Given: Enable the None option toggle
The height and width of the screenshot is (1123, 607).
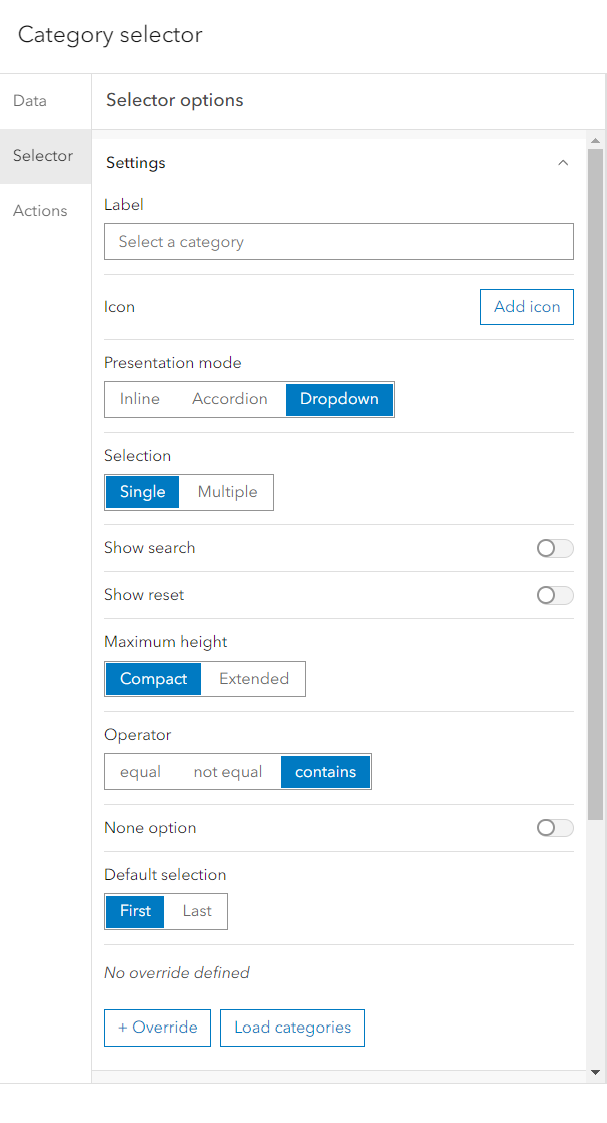Looking at the screenshot, I should click(554, 828).
